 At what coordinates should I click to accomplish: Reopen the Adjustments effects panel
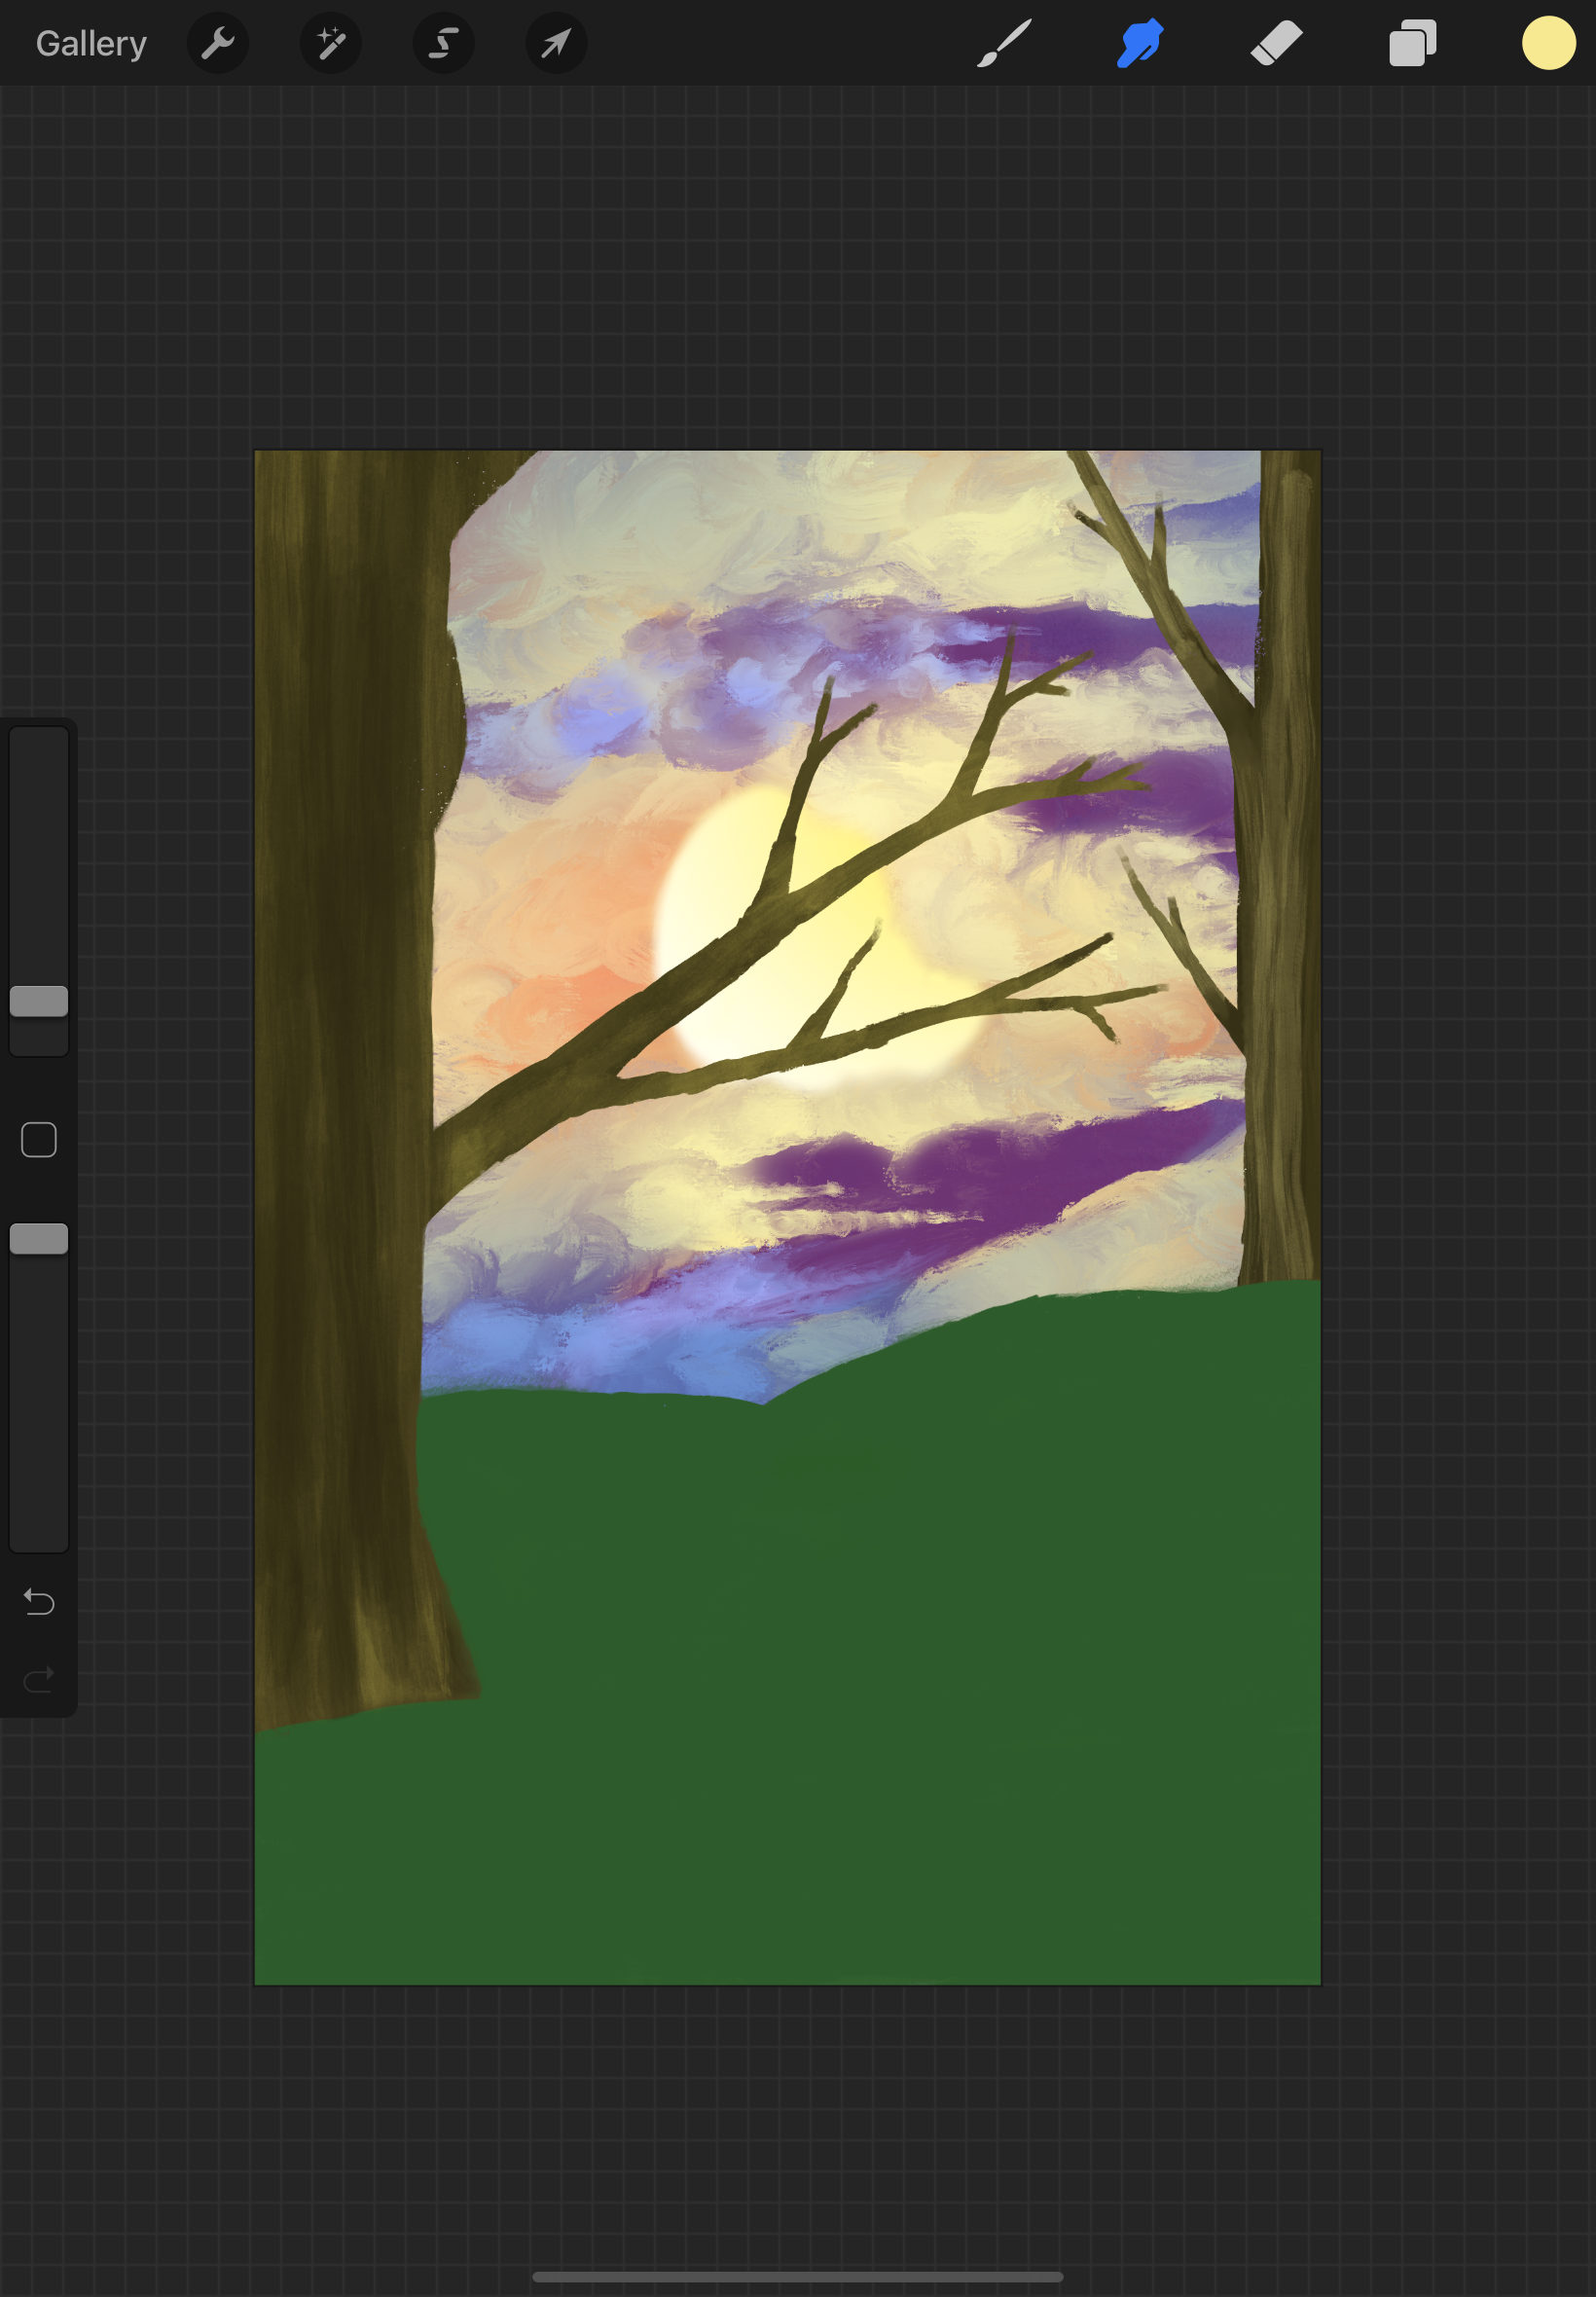click(x=330, y=42)
